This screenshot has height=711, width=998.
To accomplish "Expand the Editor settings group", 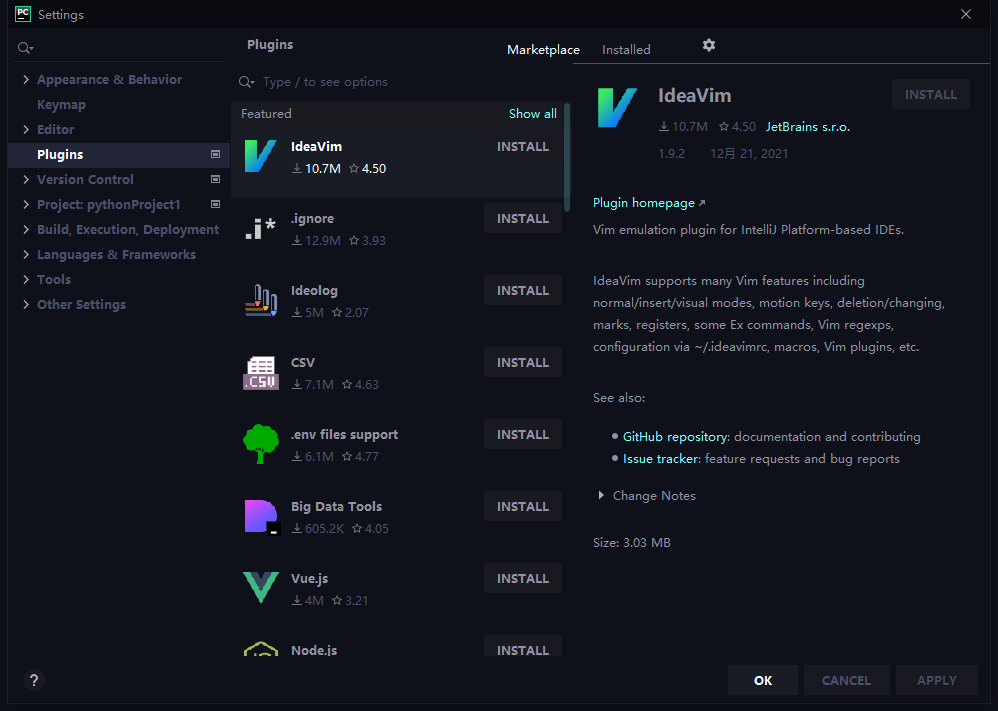I will [x=26, y=129].
